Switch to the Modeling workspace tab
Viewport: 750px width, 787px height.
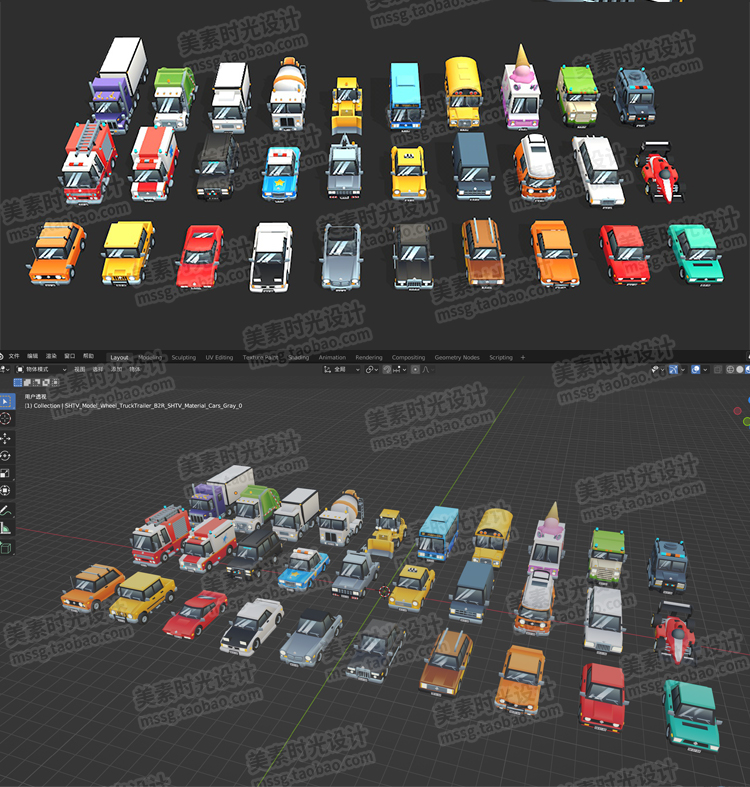[x=150, y=357]
